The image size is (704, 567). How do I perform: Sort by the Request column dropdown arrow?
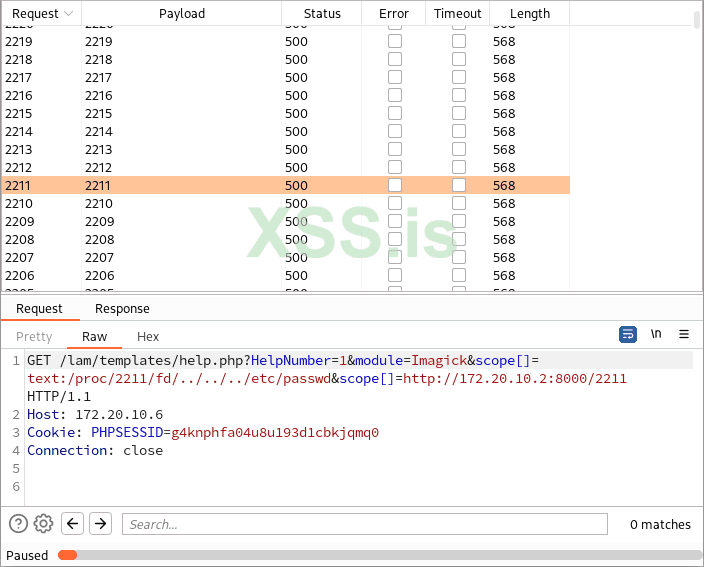point(69,13)
